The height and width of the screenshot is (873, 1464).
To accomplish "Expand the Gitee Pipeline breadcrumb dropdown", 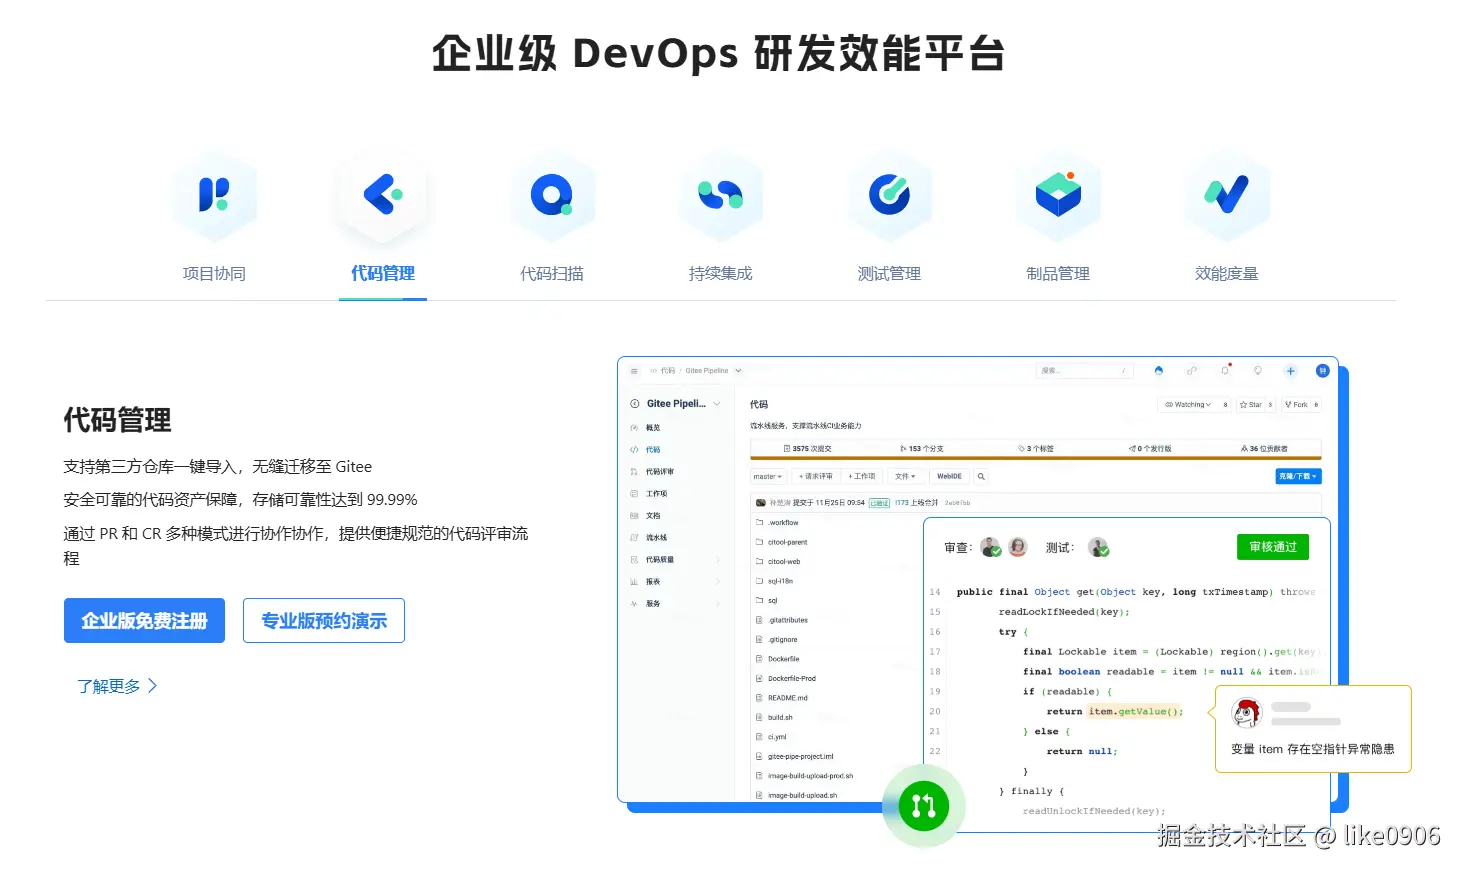I will tap(739, 371).
